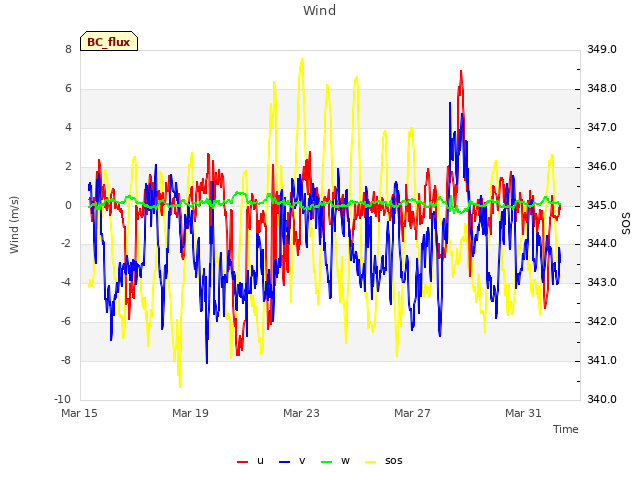The width and height of the screenshot is (640, 480).
Task: Click the right axis value 344.0
Action: [x=602, y=244]
